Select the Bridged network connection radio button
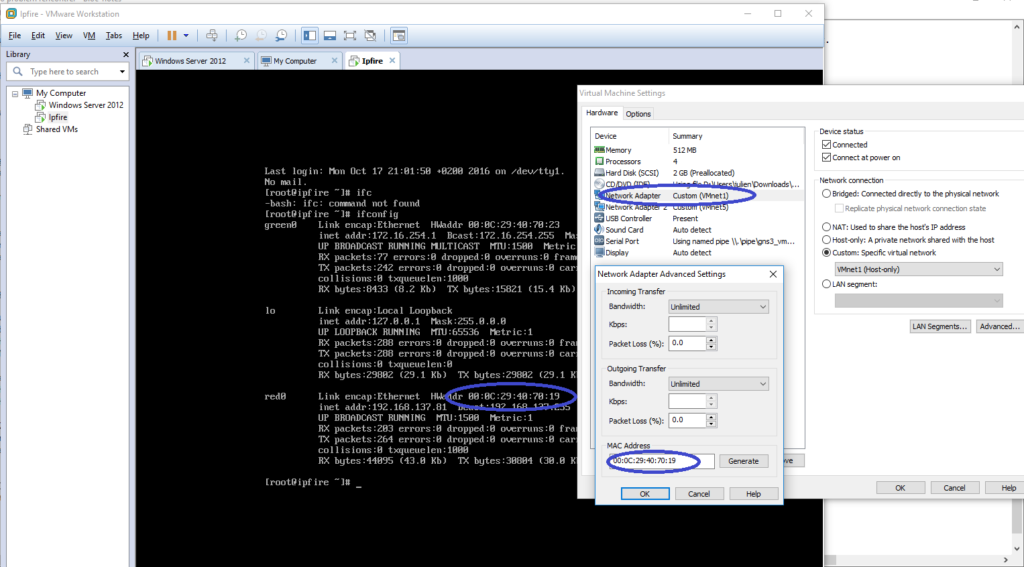The width and height of the screenshot is (1024, 567). (827, 193)
